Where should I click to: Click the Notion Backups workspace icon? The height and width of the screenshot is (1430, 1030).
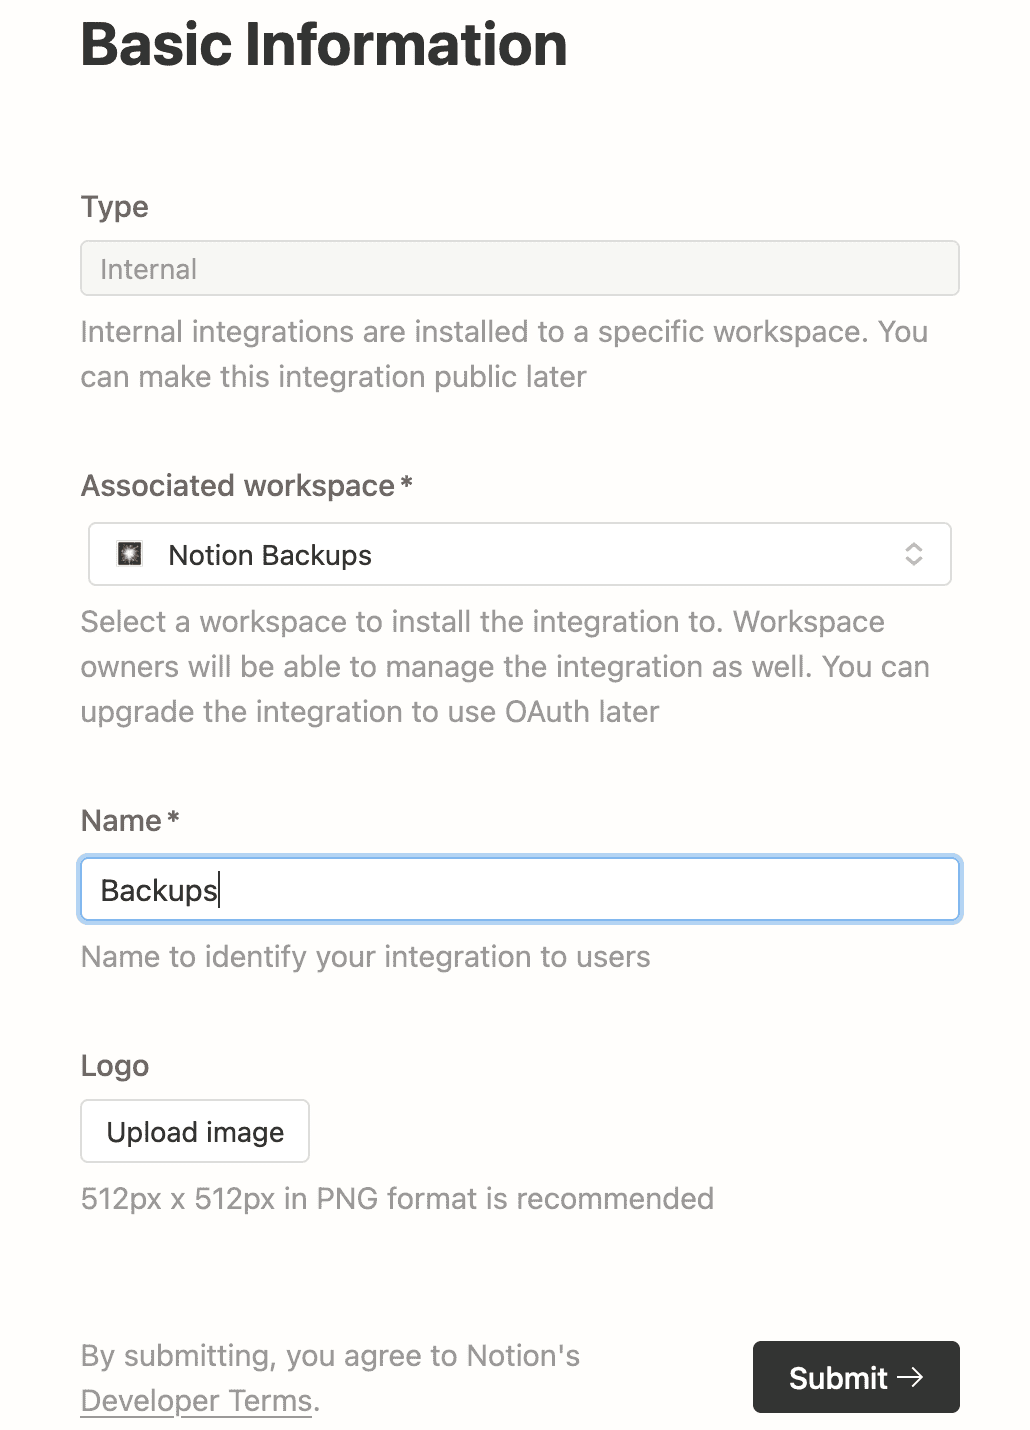(x=130, y=554)
